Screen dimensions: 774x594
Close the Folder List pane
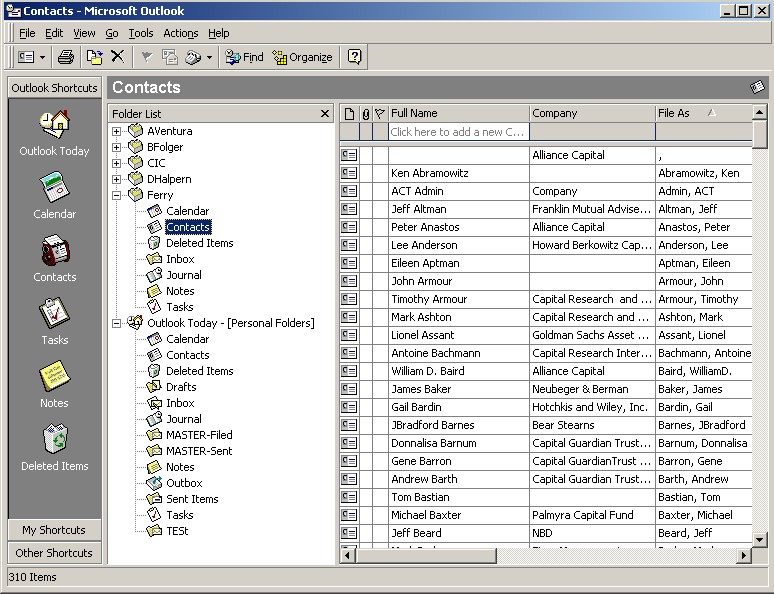[325, 114]
